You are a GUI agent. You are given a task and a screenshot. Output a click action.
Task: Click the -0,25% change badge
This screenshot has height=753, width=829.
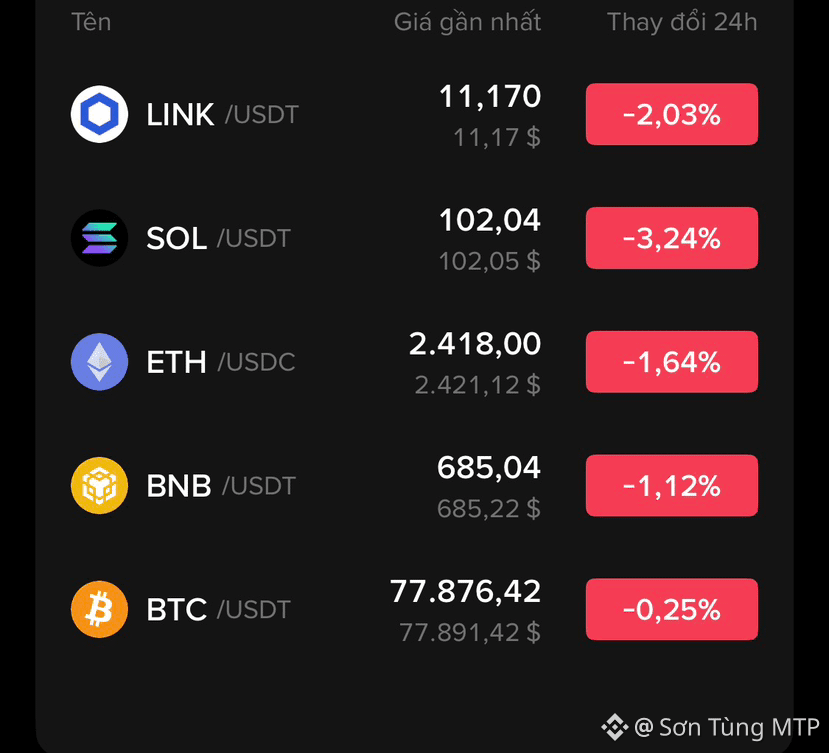point(671,609)
